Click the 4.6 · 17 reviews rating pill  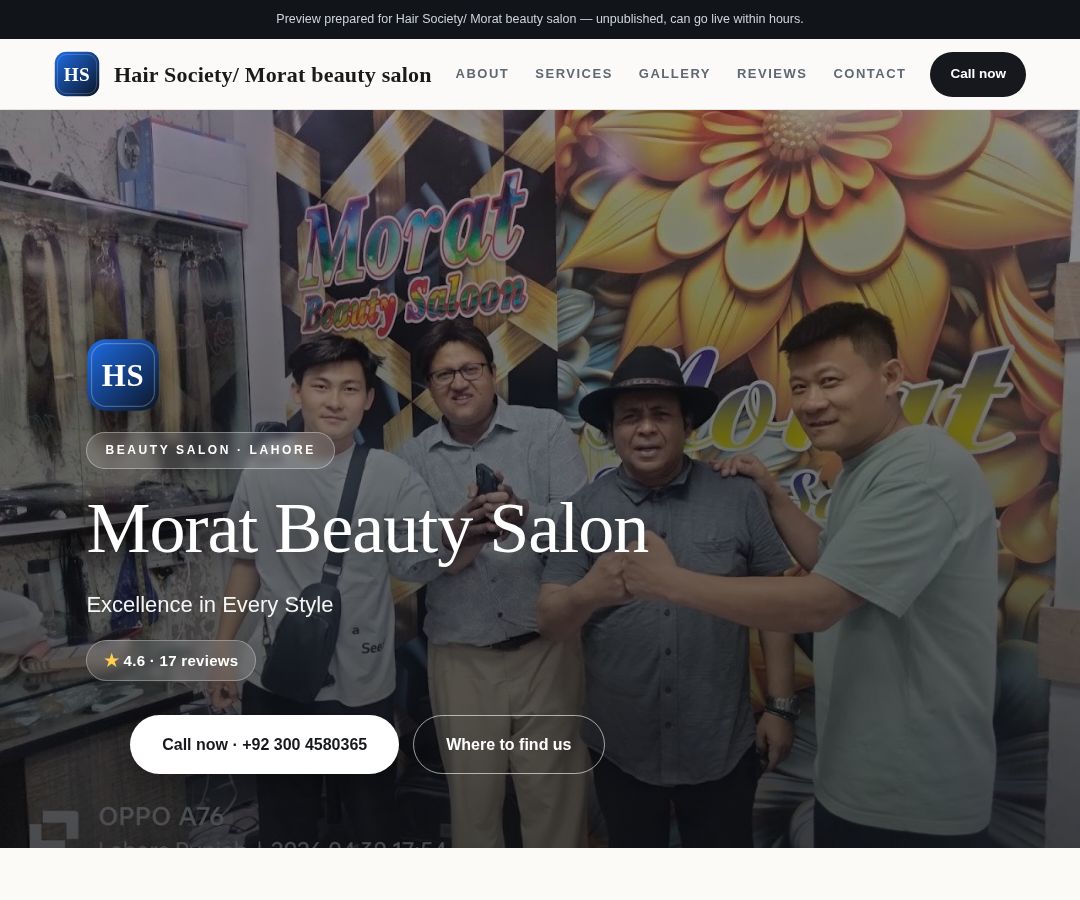(x=171, y=660)
